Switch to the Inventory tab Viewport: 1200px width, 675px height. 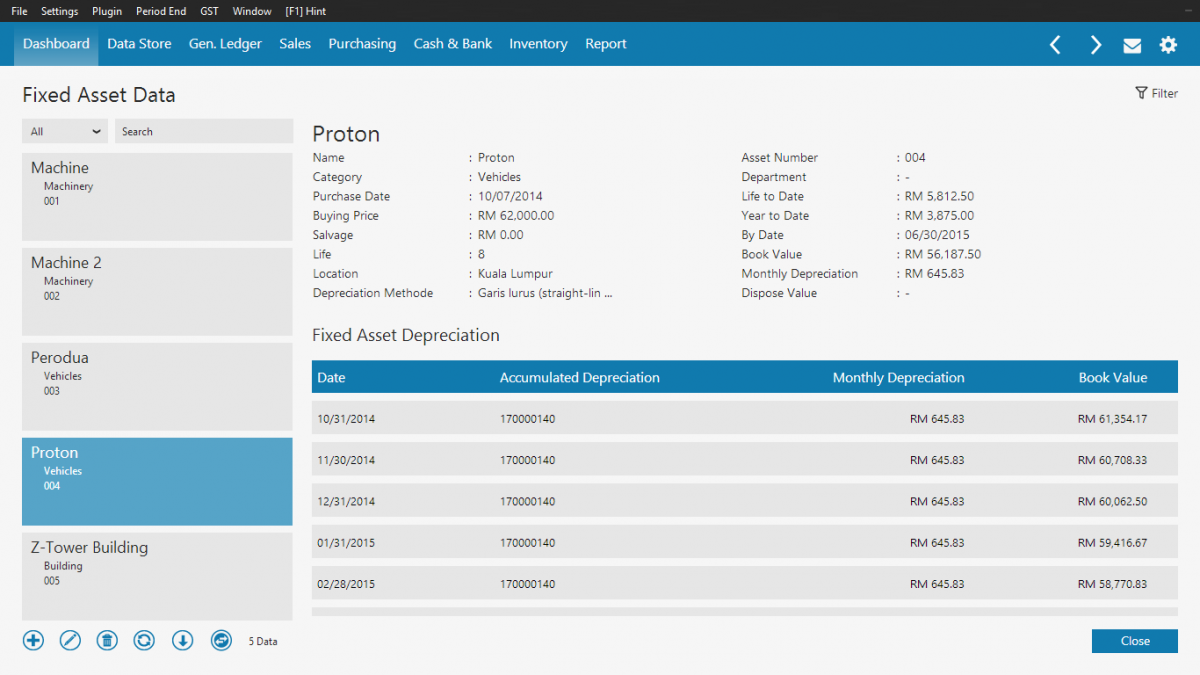click(x=538, y=44)
